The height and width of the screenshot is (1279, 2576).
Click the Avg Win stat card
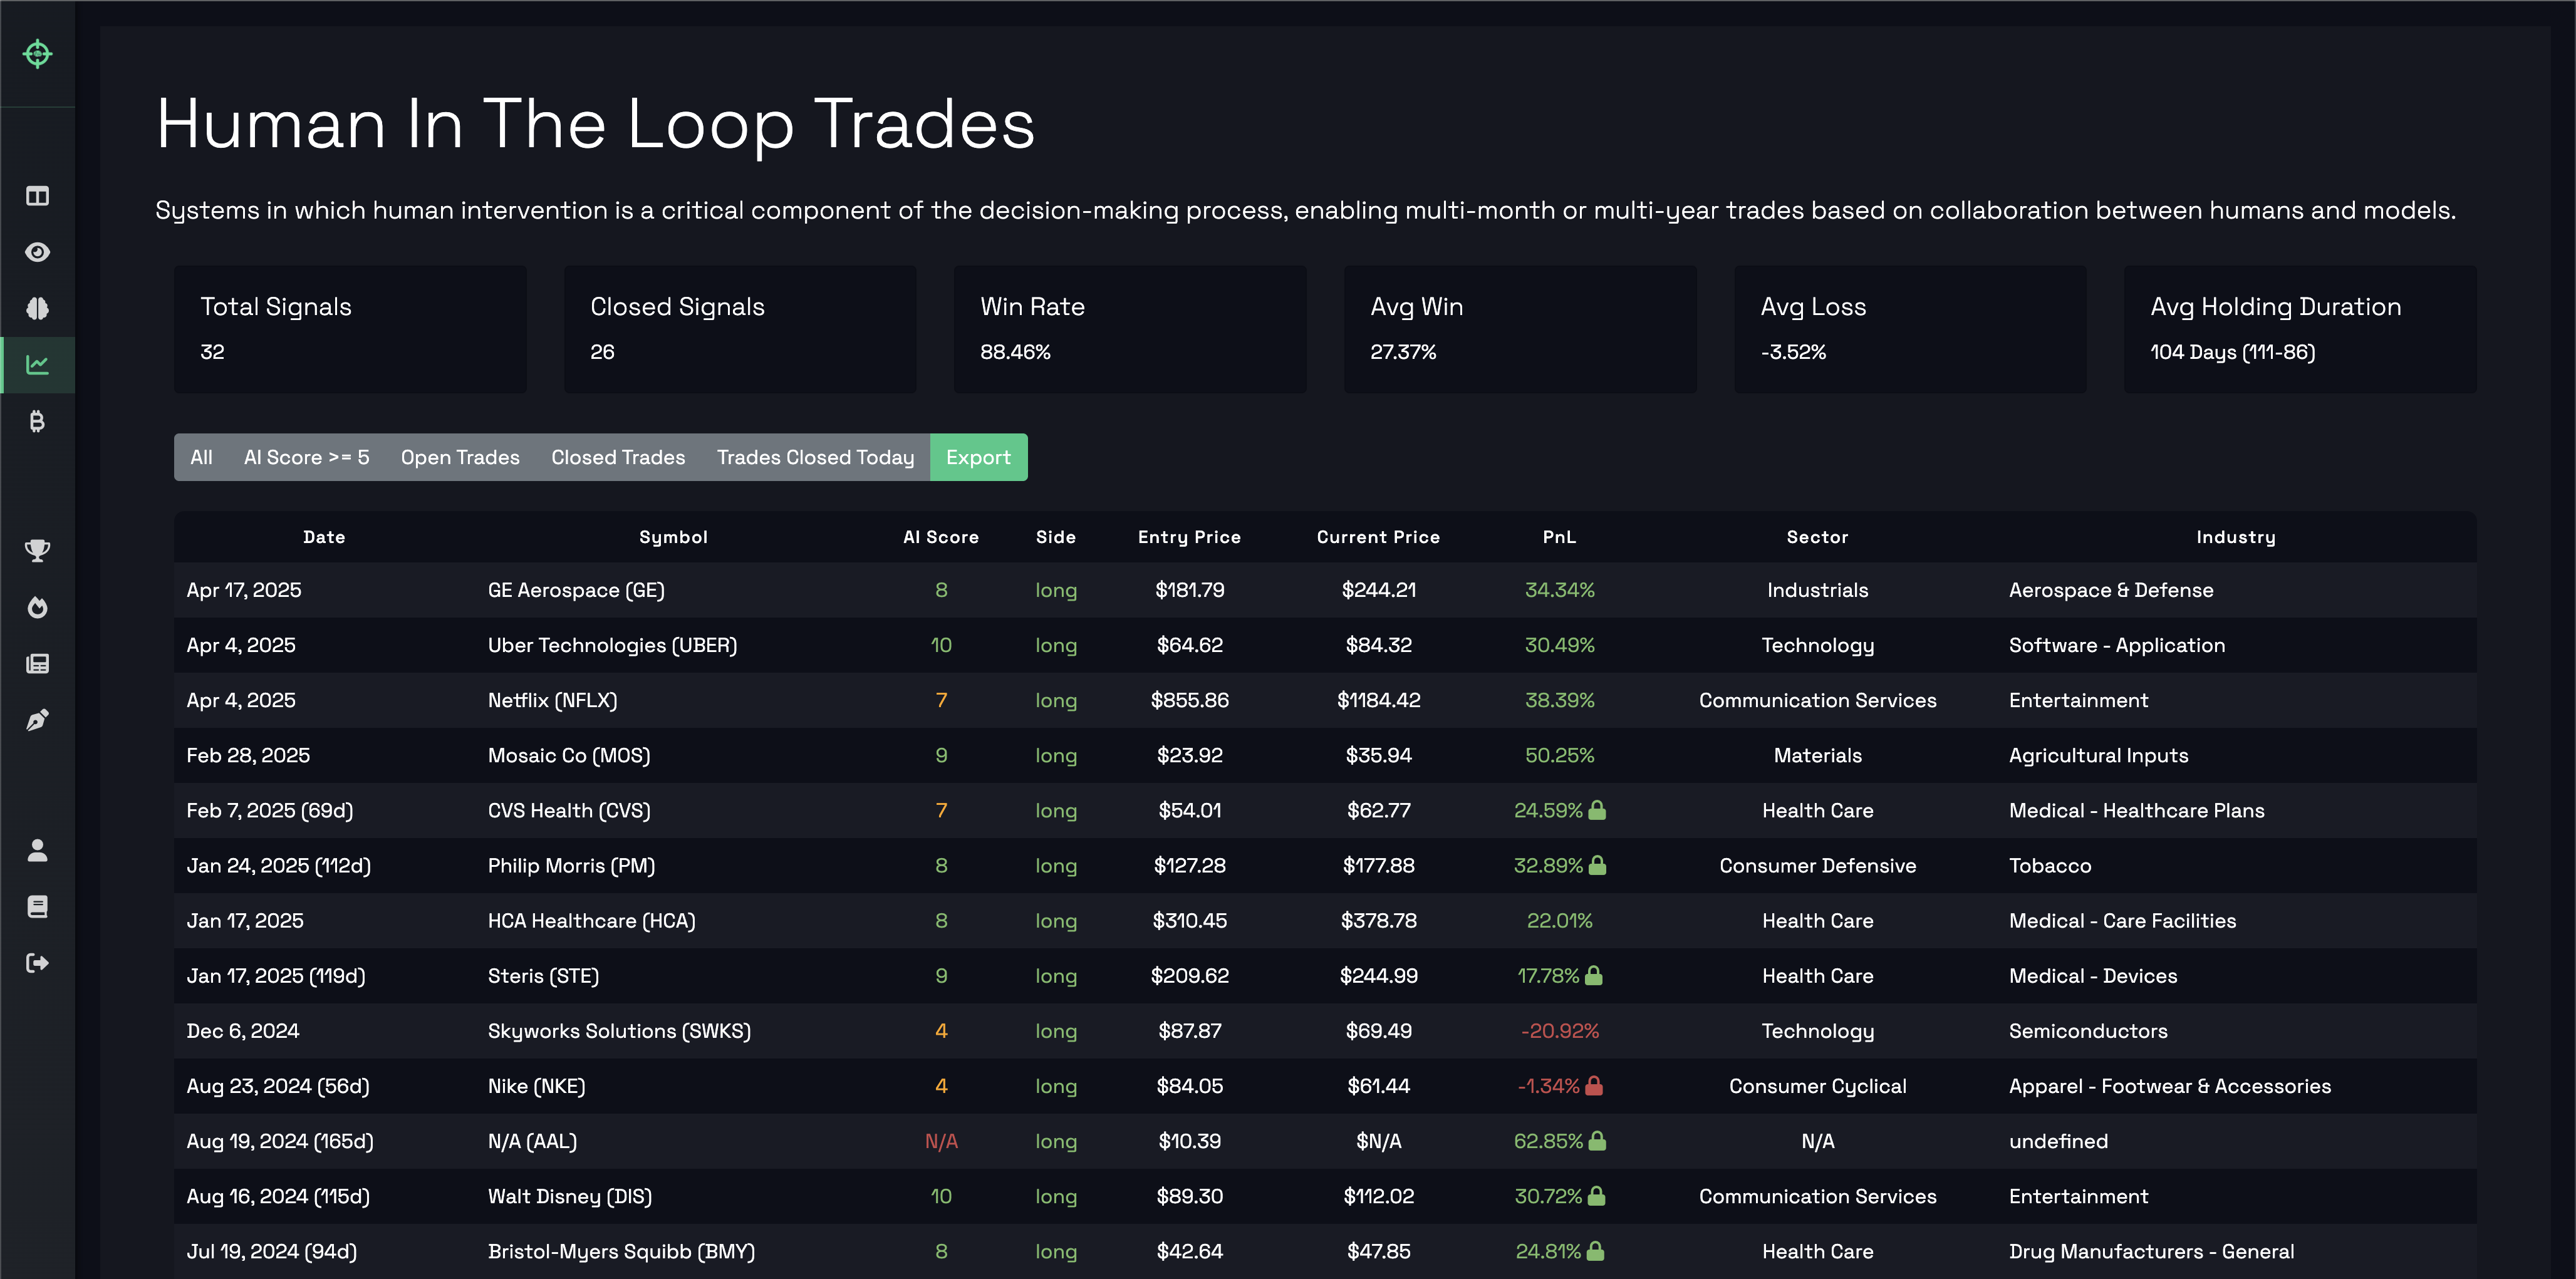click(1520, 329)
